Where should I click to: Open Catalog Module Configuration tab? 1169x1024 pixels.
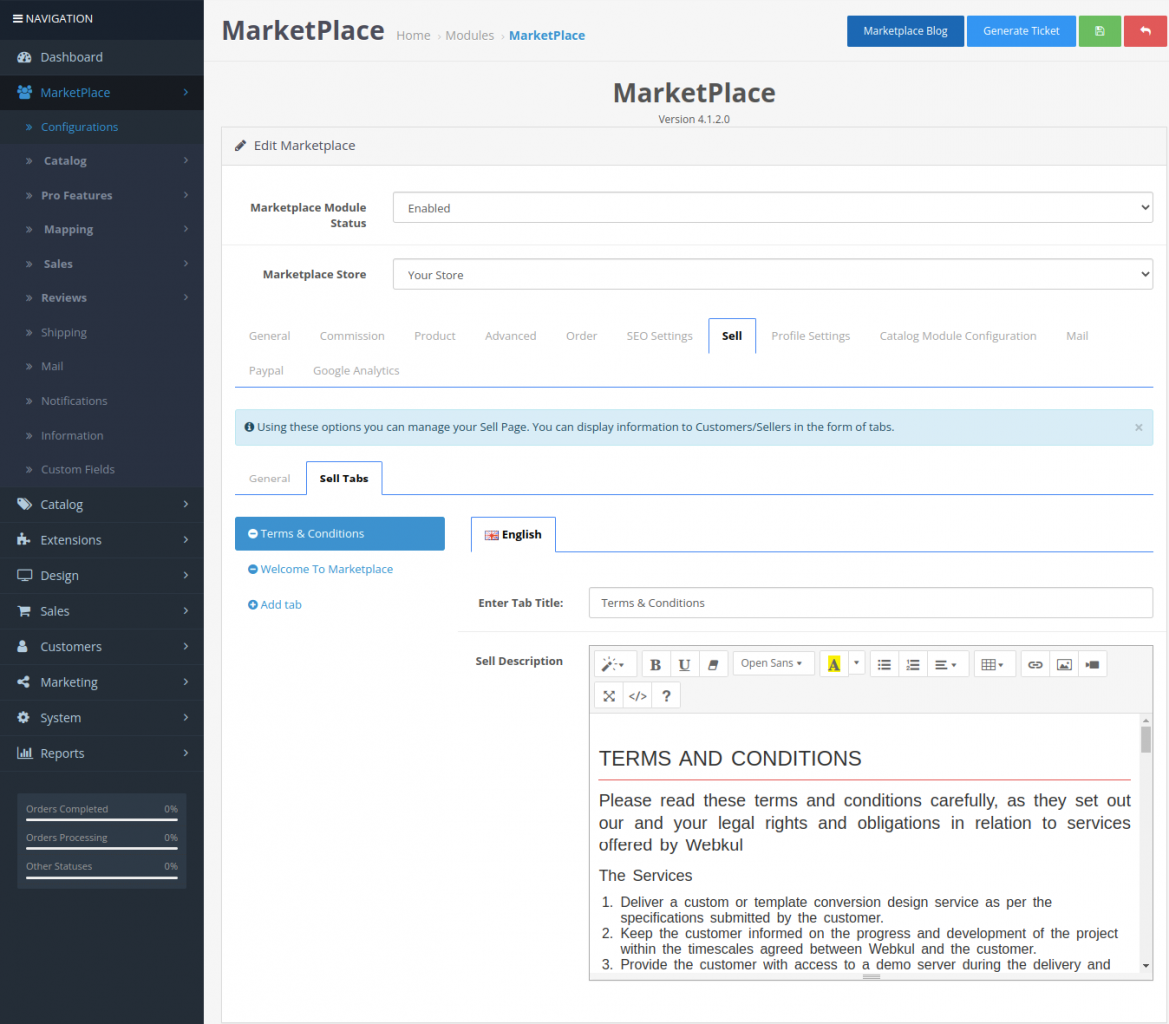click(958, 336)
